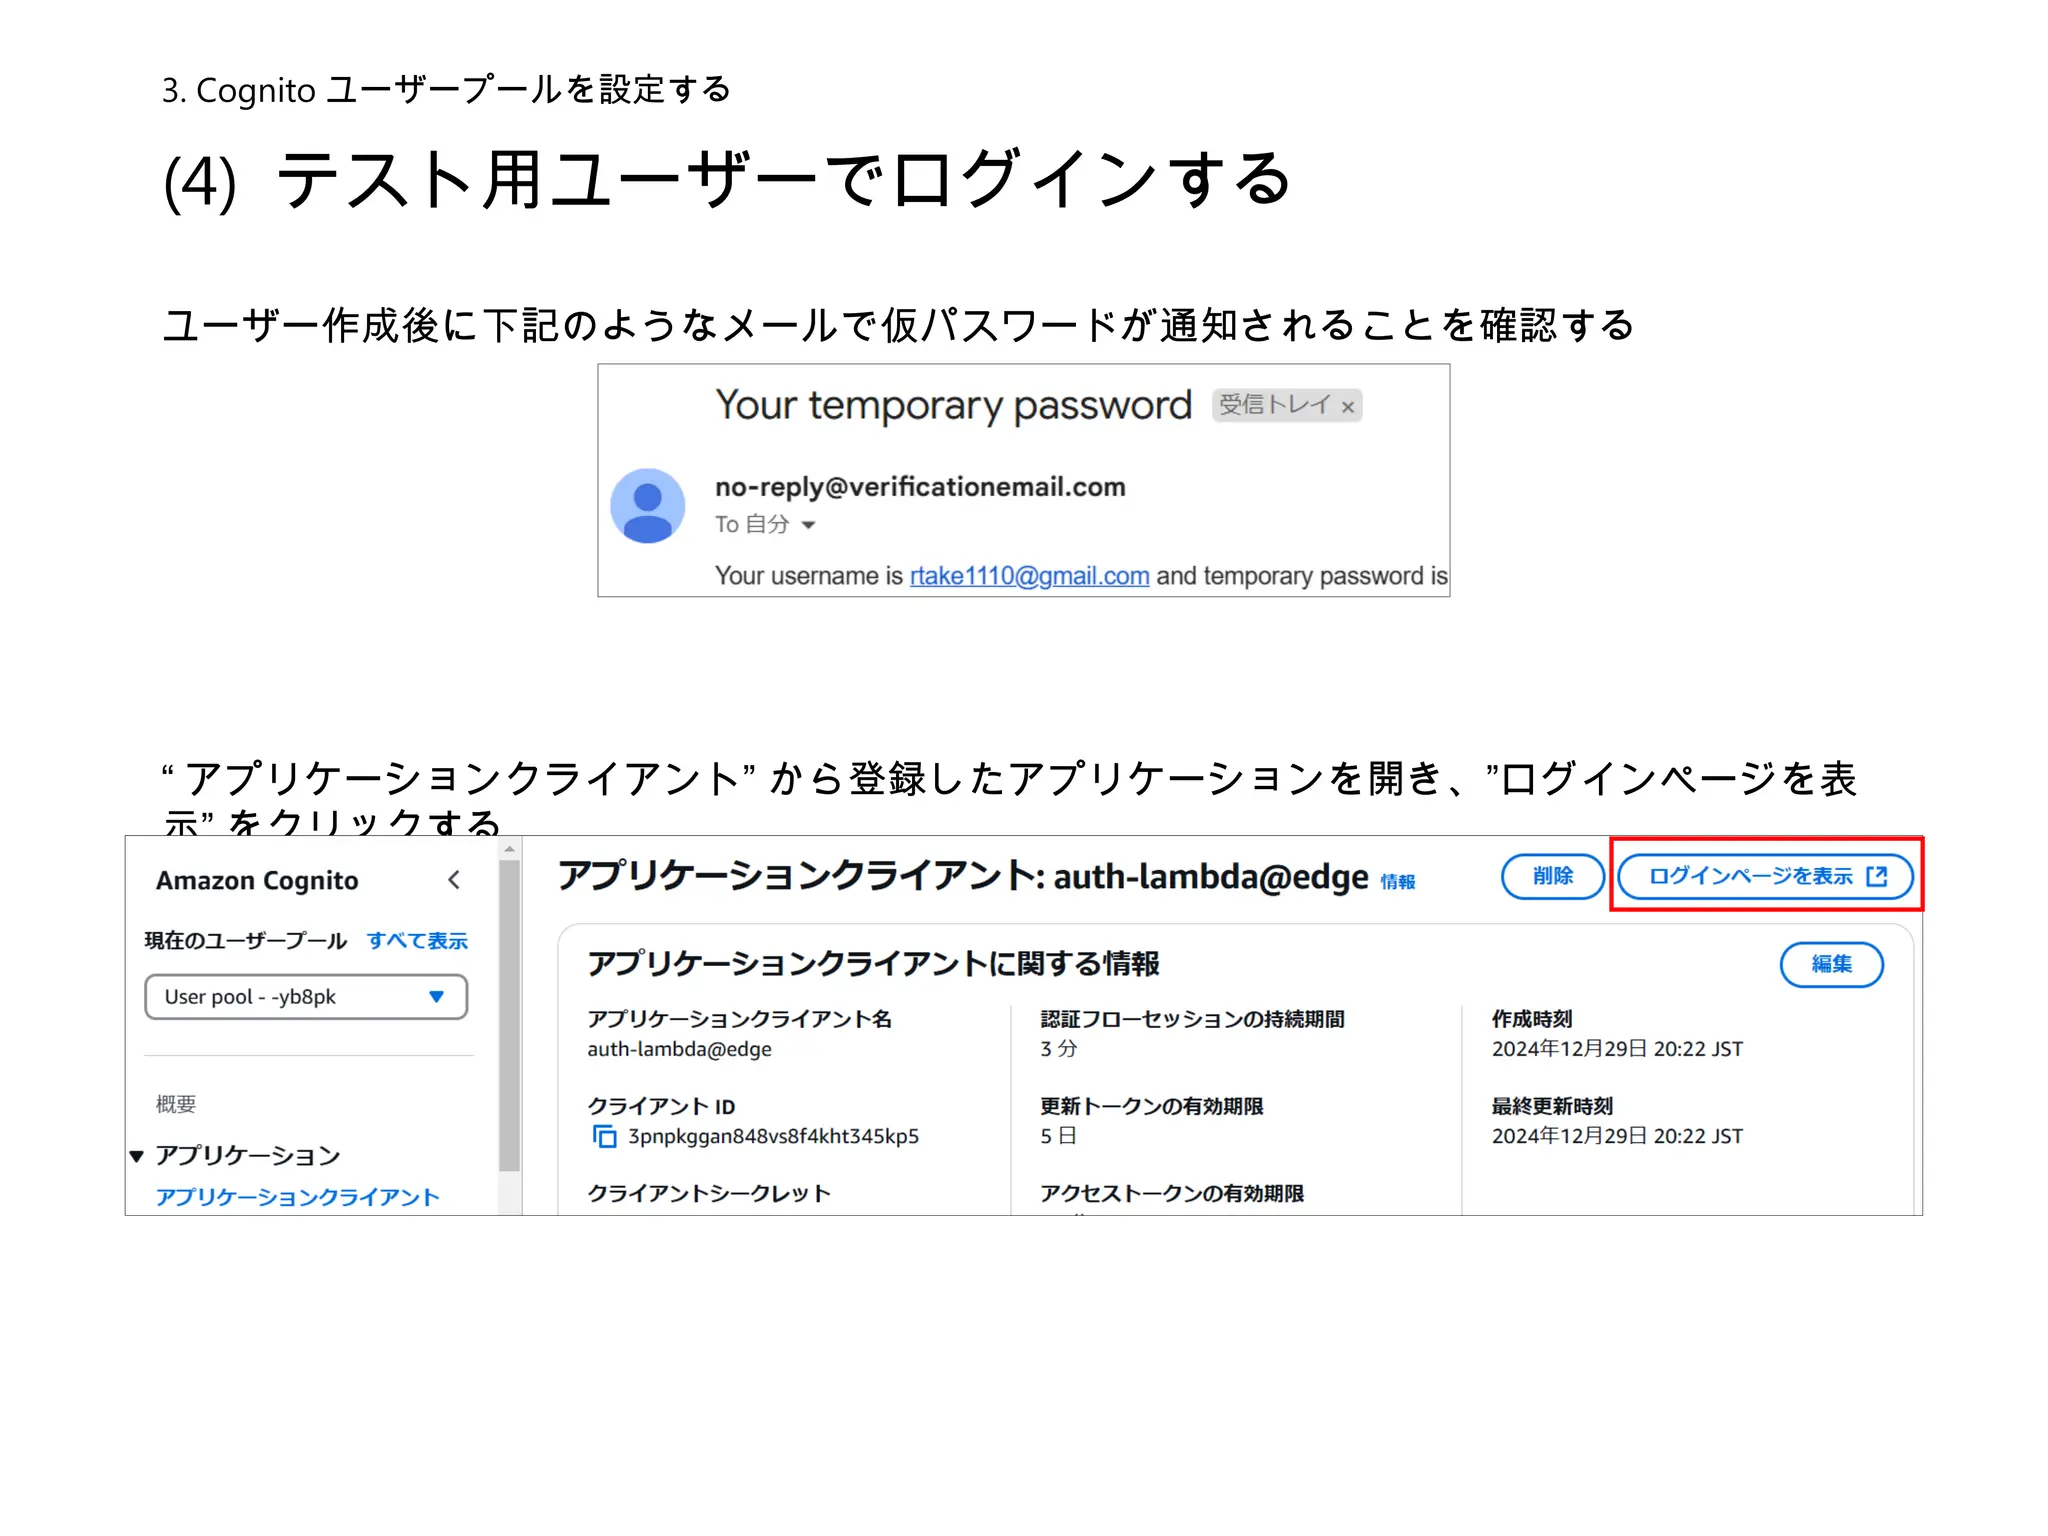Screen dimensions: 2048x1536
Task: Click the 情報 link beside the client title
Action: point(1398,882)
